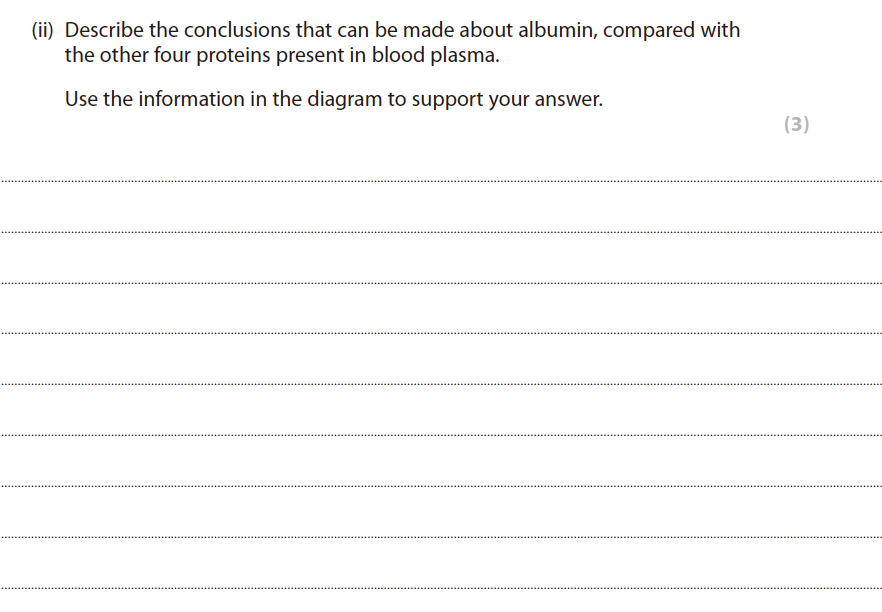
Task: Click the sixth dotted answer line
Action: (441, 435)
